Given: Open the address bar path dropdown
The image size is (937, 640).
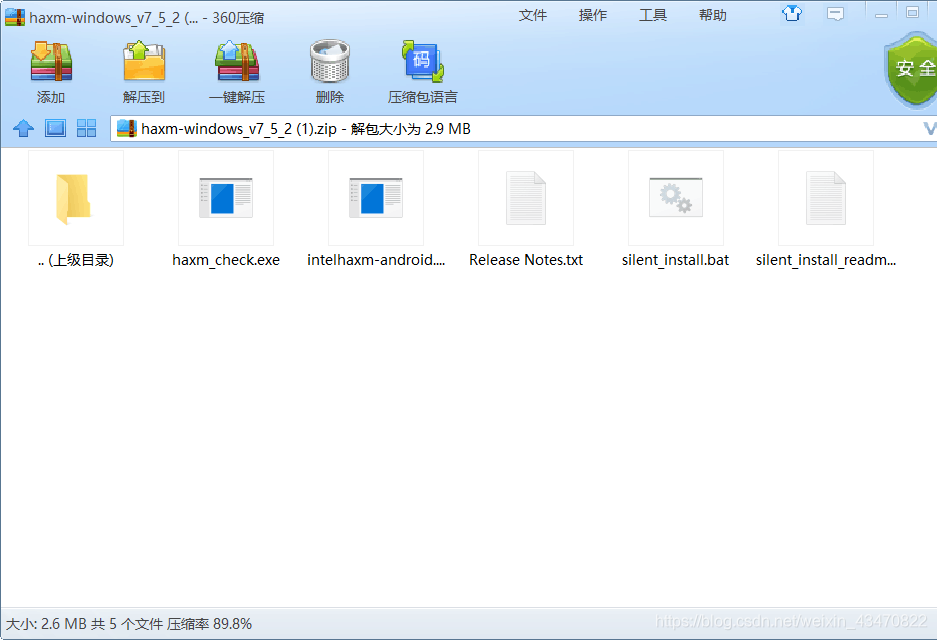Looking at the screenshot, I should (930, 128).
